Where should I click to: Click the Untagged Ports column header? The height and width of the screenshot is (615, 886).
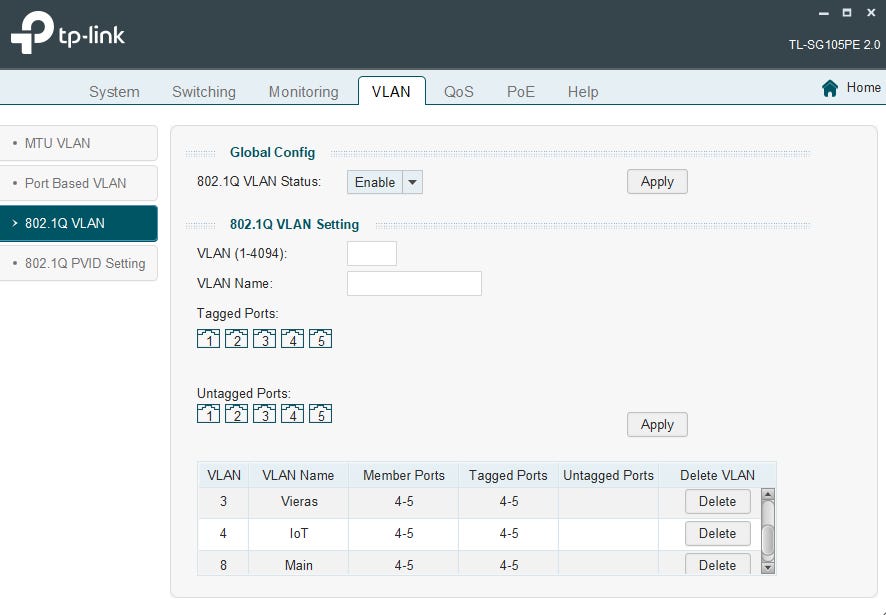click(608, 475)
